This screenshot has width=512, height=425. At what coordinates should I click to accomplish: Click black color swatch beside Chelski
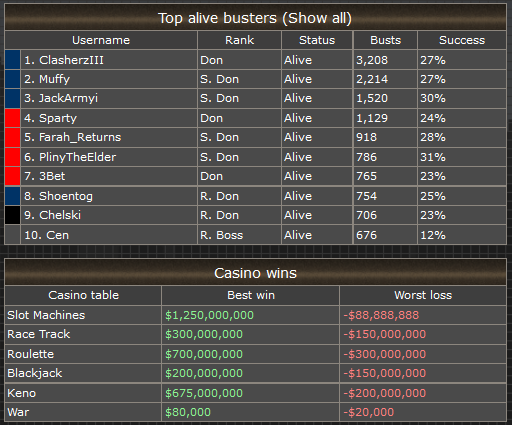(13, 215)
